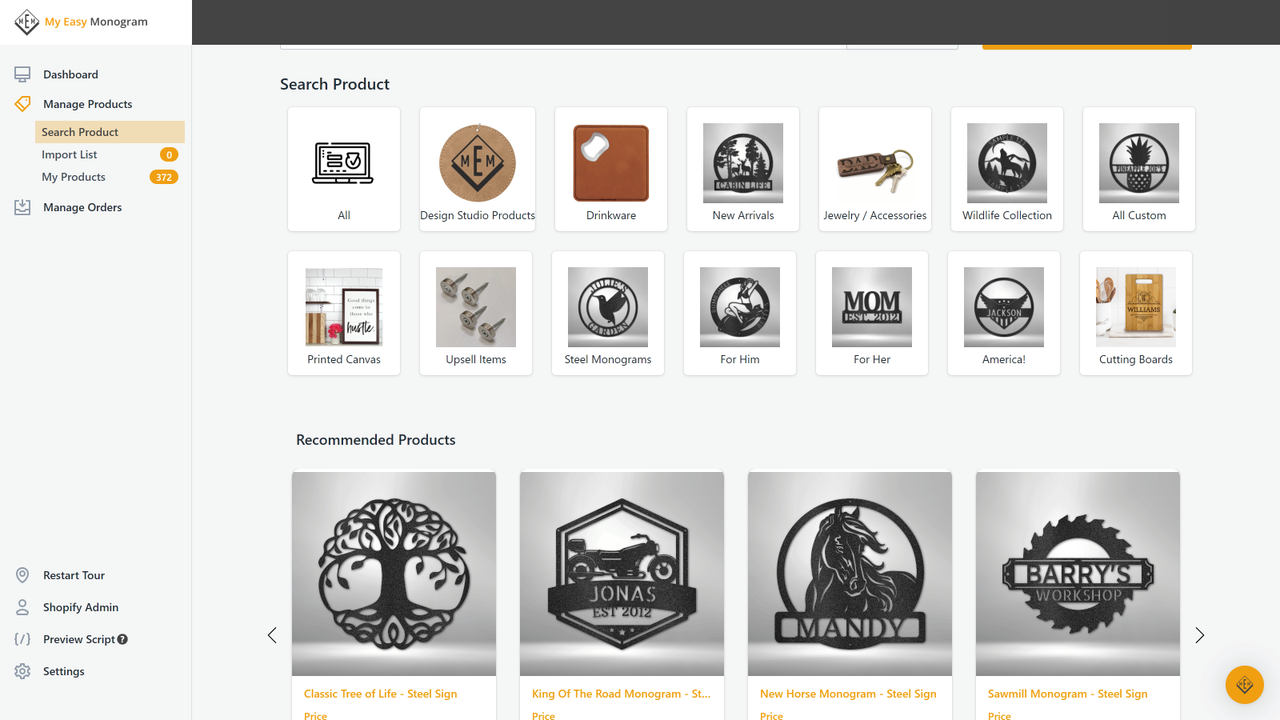Open My Products showing 372 items
The height and width of the screenshot is (720, 1280).
pyautogui.click(x=73, y=176)
